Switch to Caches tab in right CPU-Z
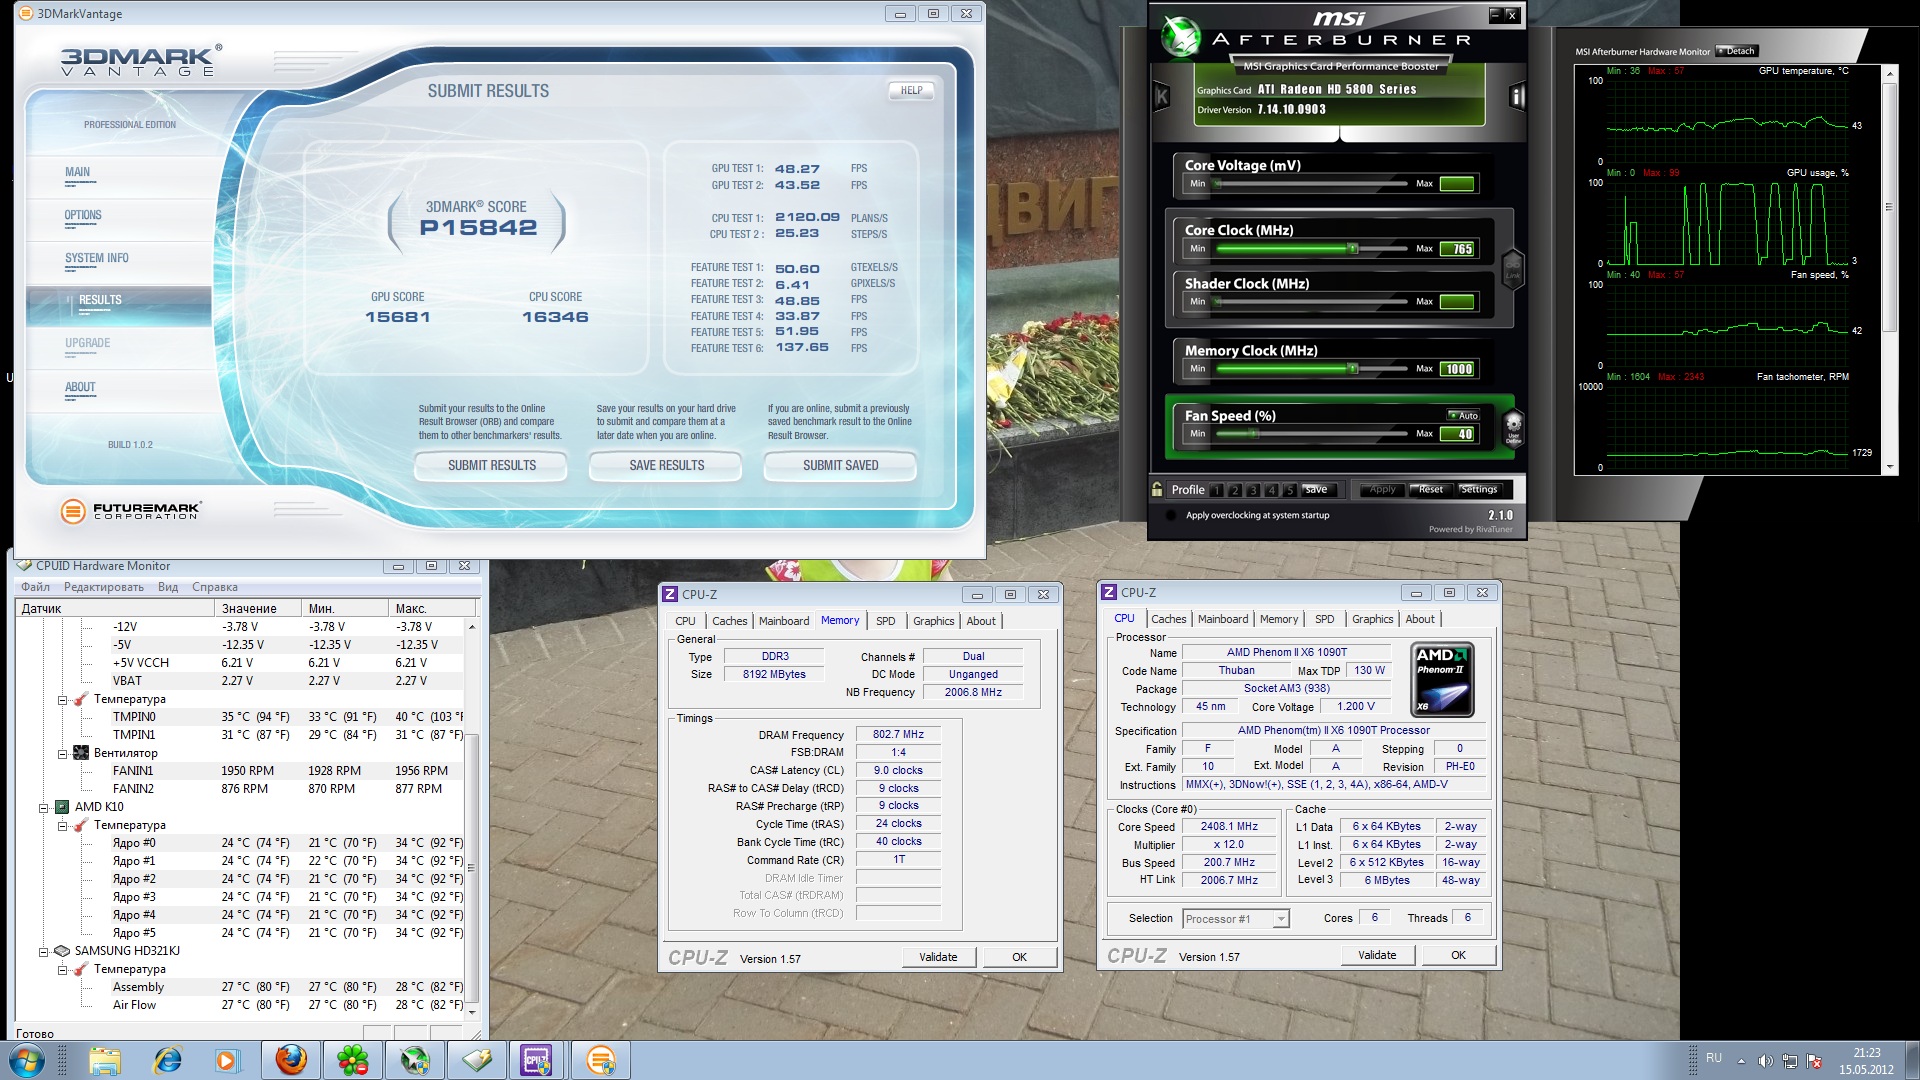1920x1080 pixels. [x=1168, y=619]
